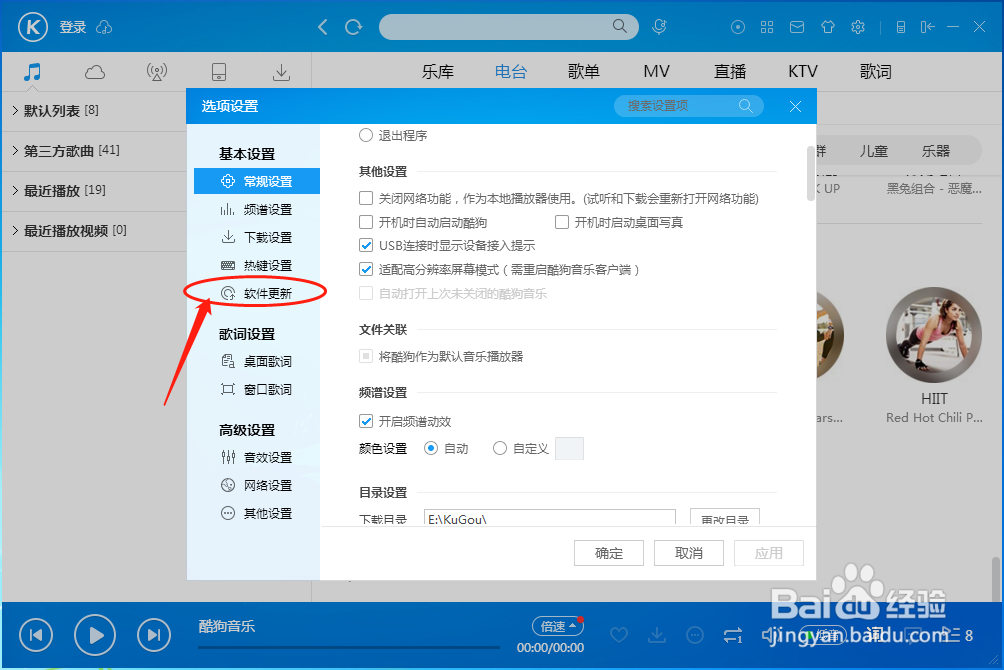This screenshot has width=1004, height=670.
Task: Click 登录 to log in
Action: 72,27
